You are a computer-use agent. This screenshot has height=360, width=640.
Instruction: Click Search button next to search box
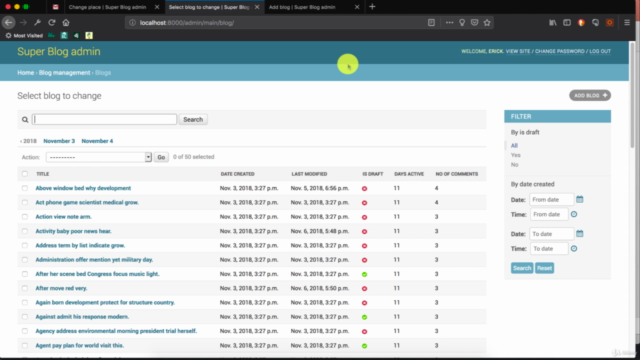(193, 120)
